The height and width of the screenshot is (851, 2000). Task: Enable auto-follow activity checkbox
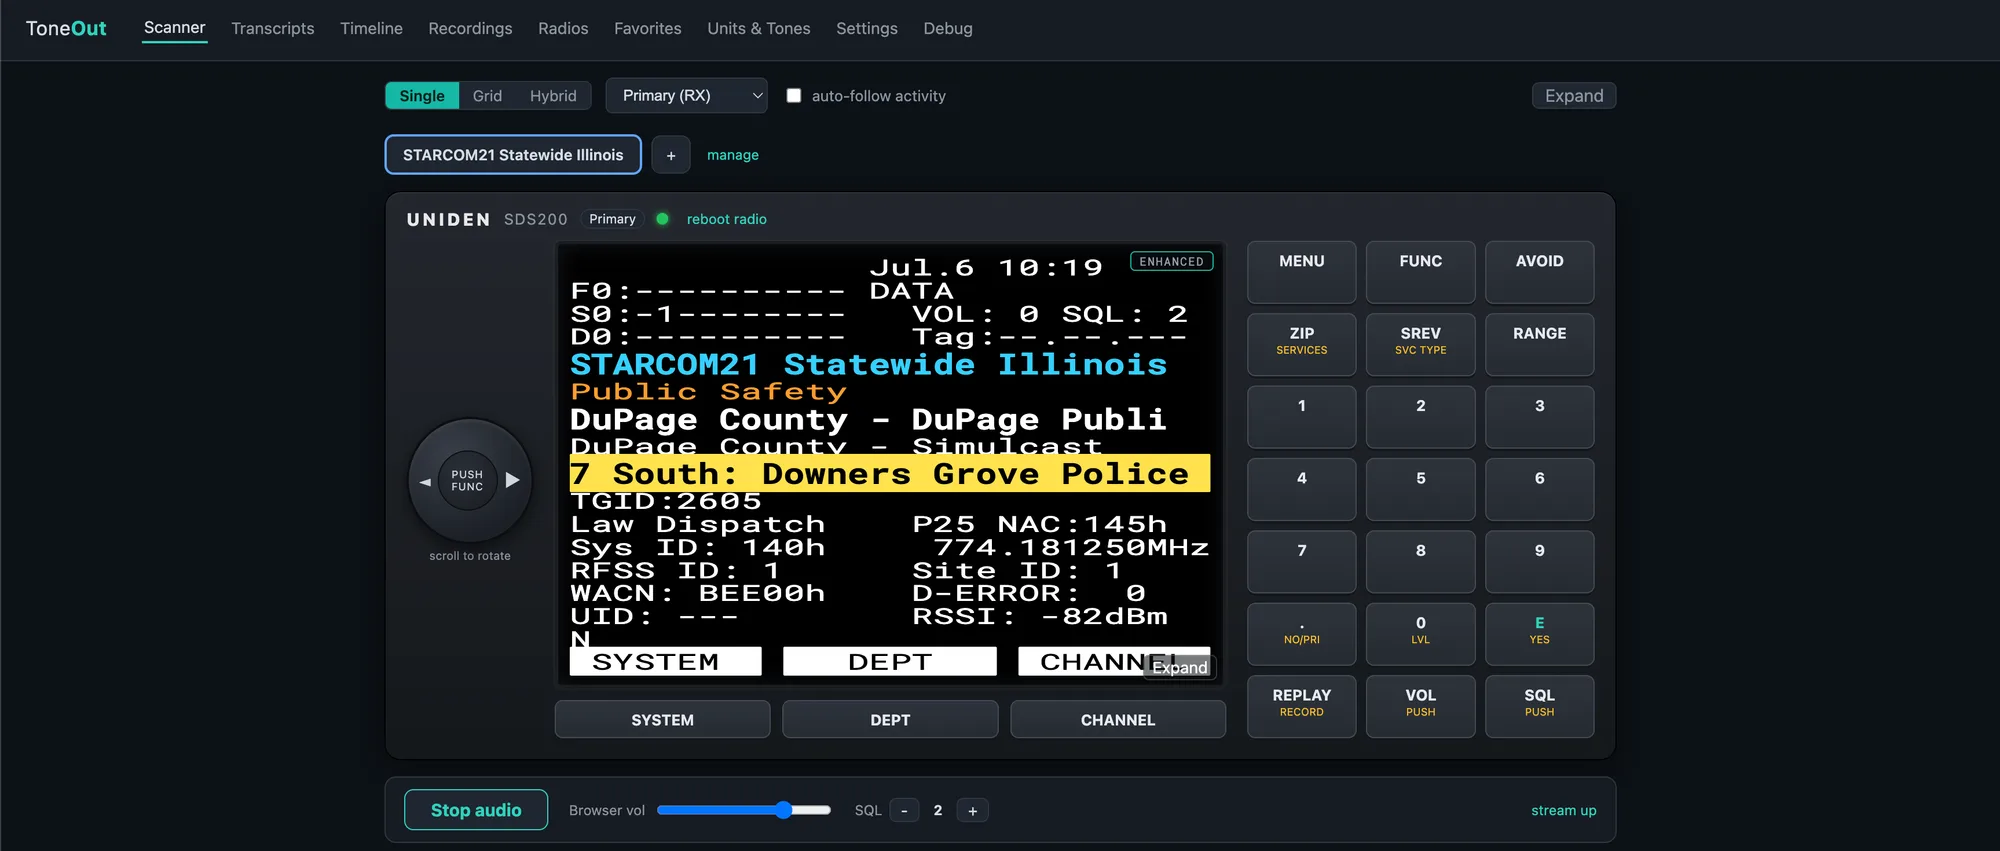coord(794,96)
